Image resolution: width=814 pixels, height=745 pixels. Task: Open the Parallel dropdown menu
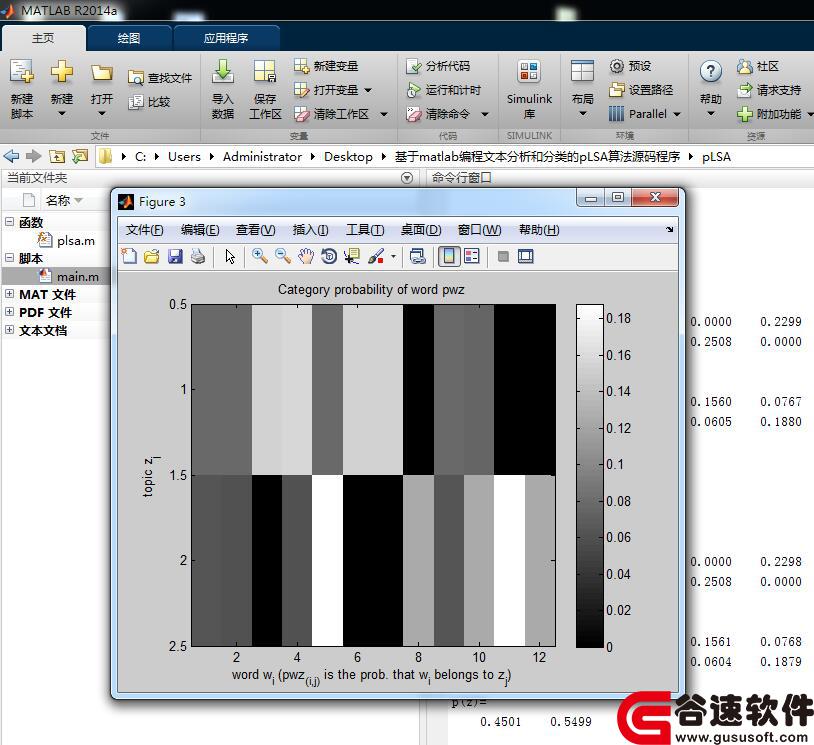pyautogui.click(x=677, y=114)
